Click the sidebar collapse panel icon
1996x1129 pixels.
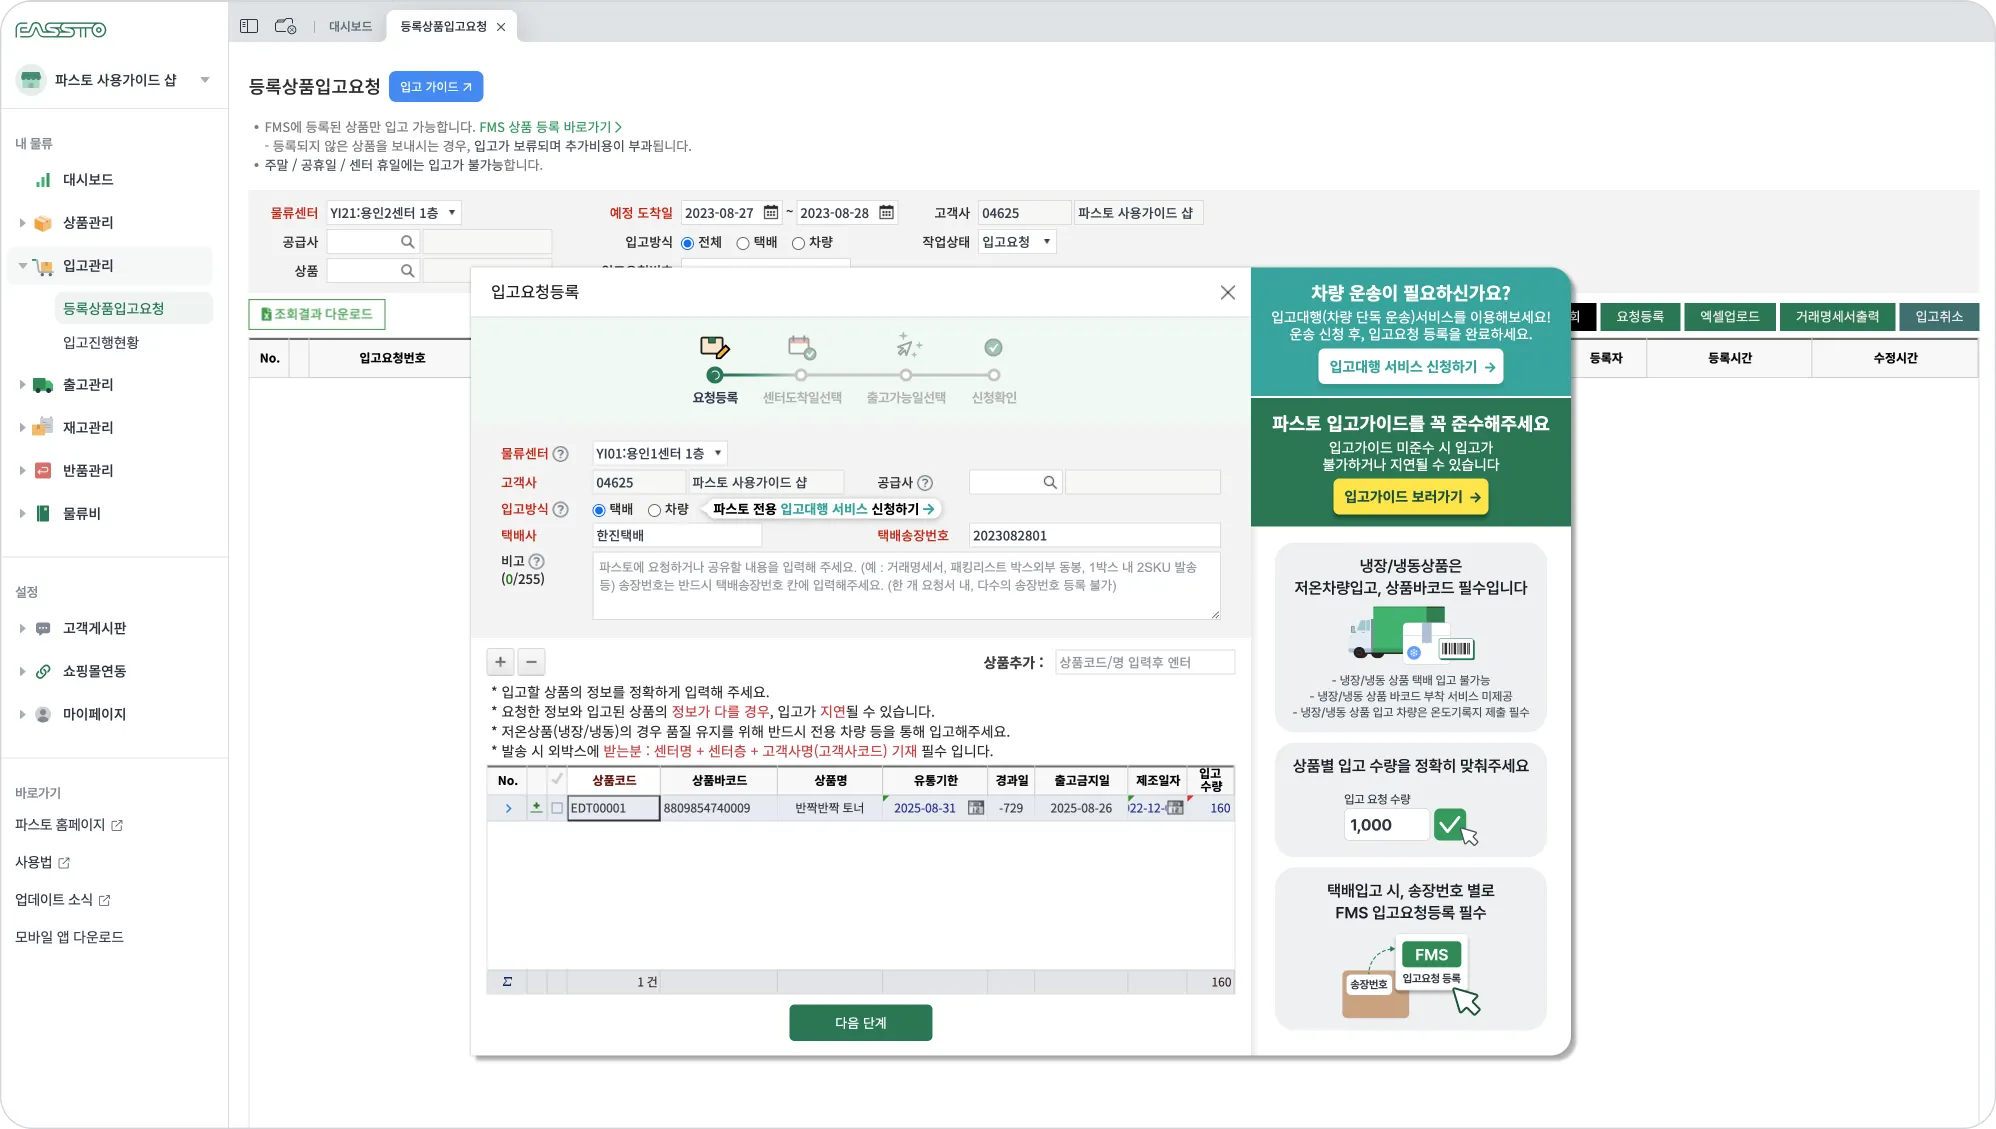click(x=249, y=26)
